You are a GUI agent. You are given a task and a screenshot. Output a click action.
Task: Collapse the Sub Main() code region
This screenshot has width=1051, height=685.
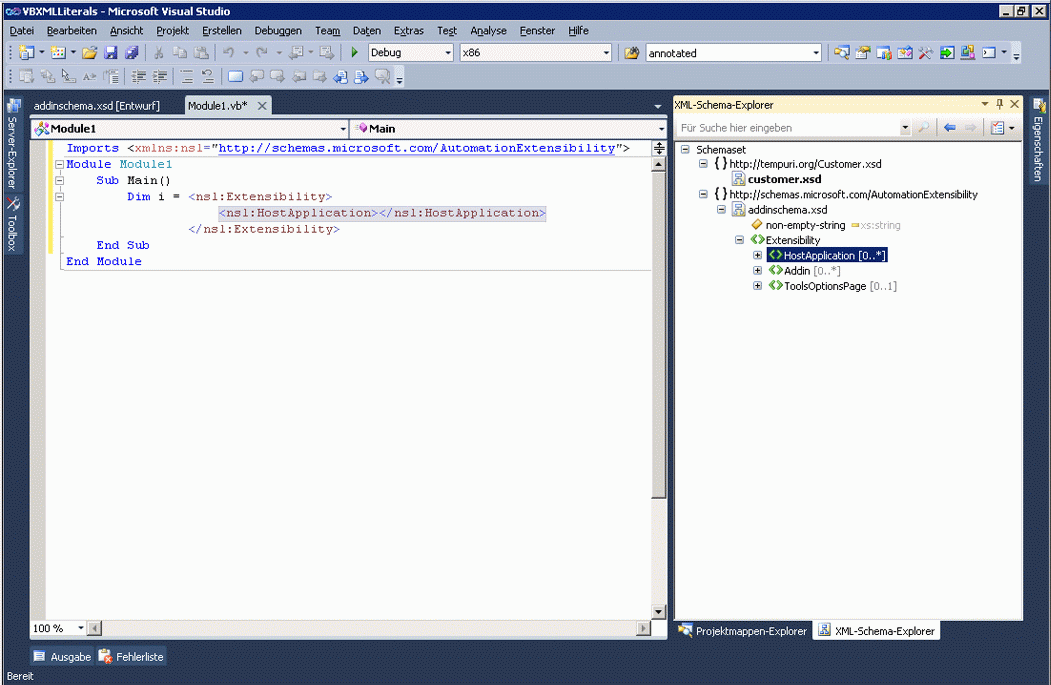click(x=59, y=180)
